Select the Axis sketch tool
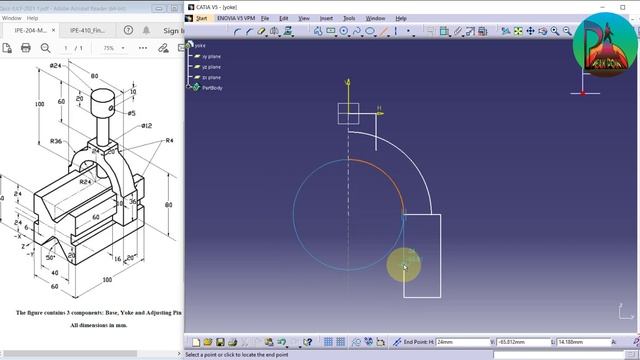The height and width of the screenshot is (360, 640). [395, 31]
